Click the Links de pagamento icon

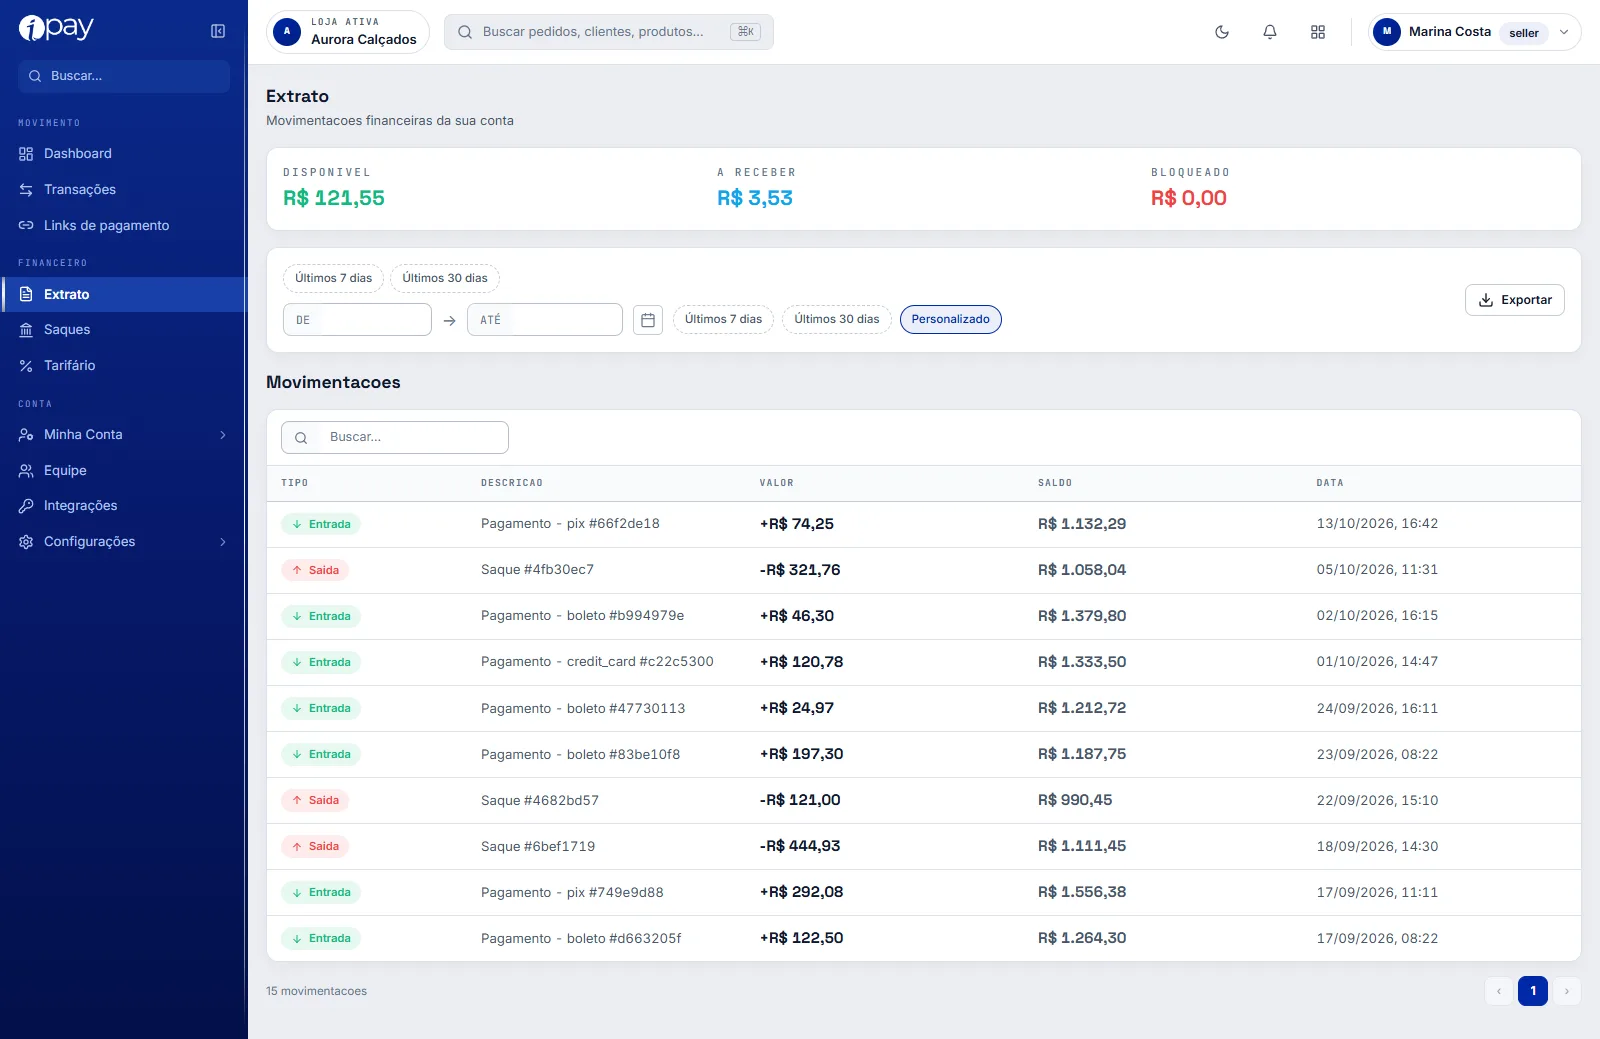(26, 226)
